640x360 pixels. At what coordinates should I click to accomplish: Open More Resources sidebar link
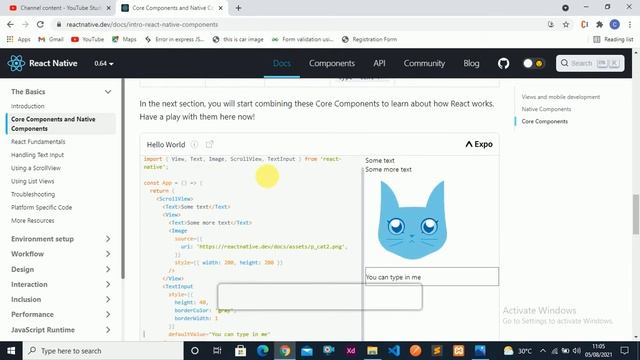pos(33,220)
